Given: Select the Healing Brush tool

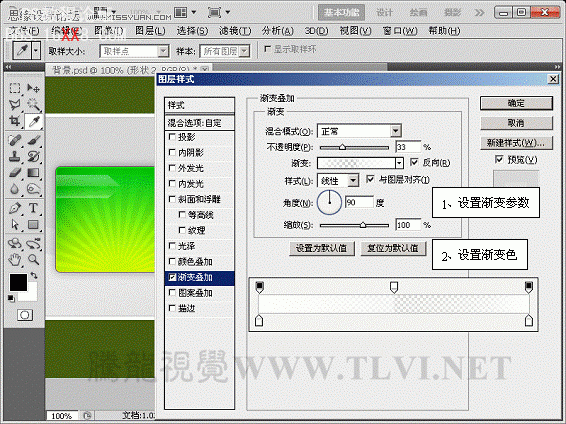Looking at the screenshot, I should (x=15, y=140).
